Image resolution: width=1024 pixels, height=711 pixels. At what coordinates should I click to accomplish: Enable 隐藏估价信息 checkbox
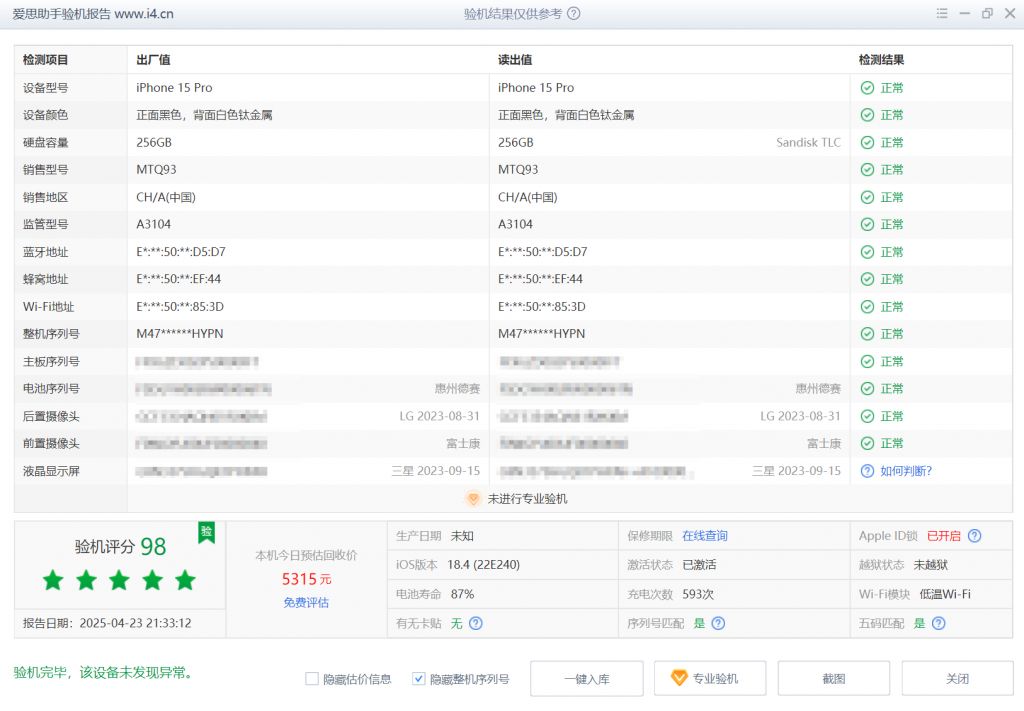coord(312,679)
